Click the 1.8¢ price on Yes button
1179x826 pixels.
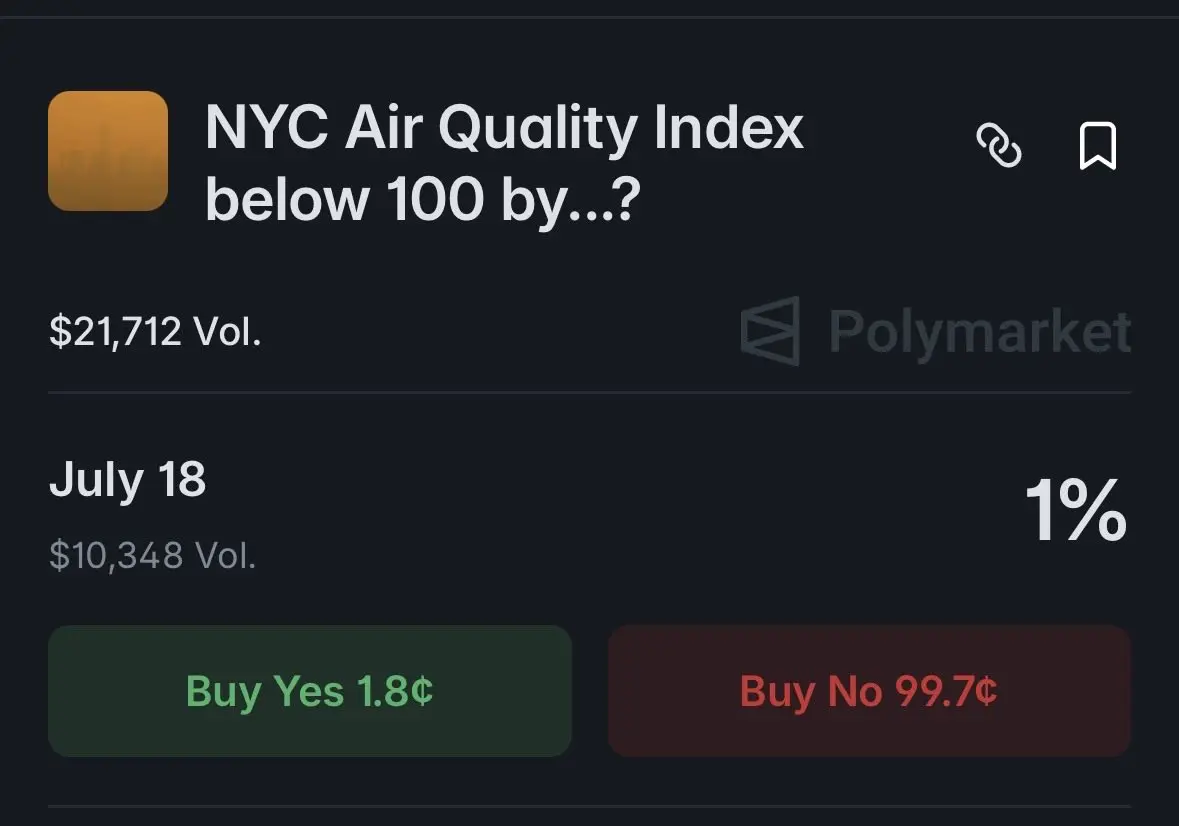click(x=395, y=691)
